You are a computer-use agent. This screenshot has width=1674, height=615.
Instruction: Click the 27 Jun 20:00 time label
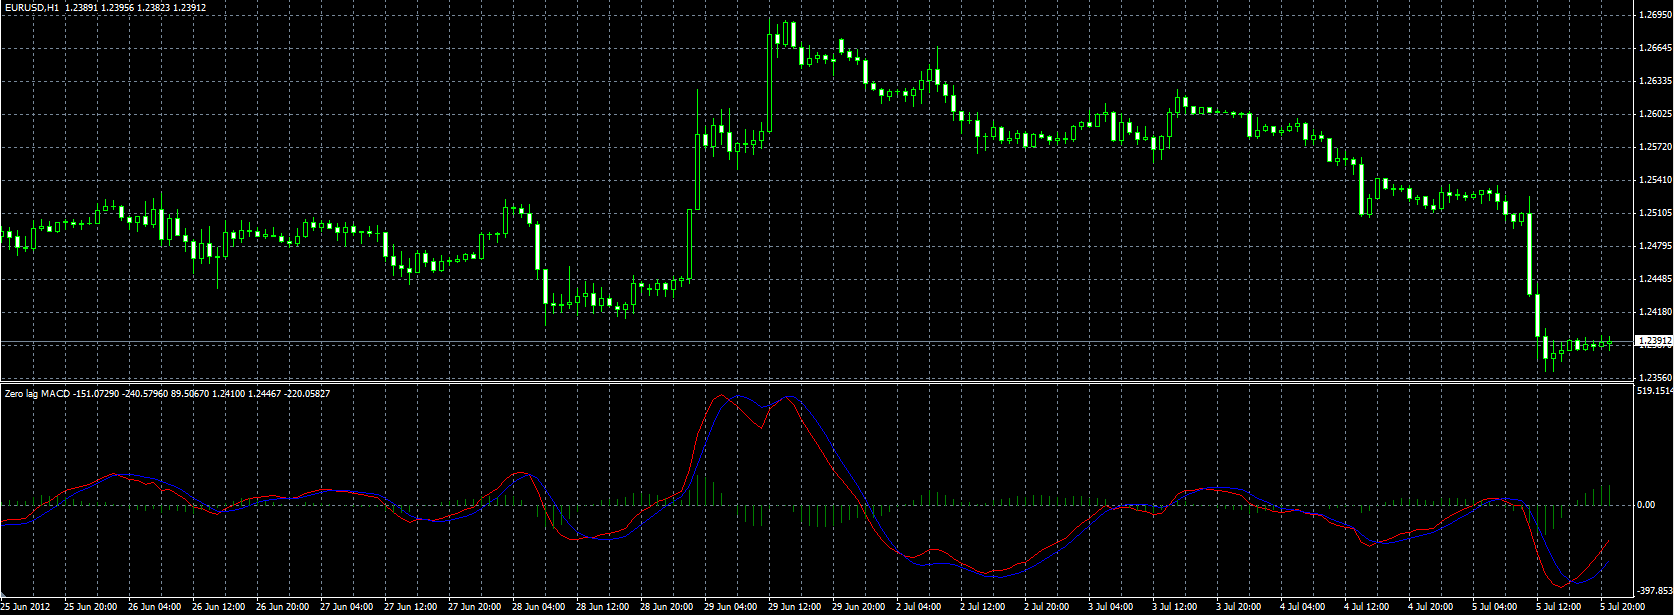[x=475, y=607]
